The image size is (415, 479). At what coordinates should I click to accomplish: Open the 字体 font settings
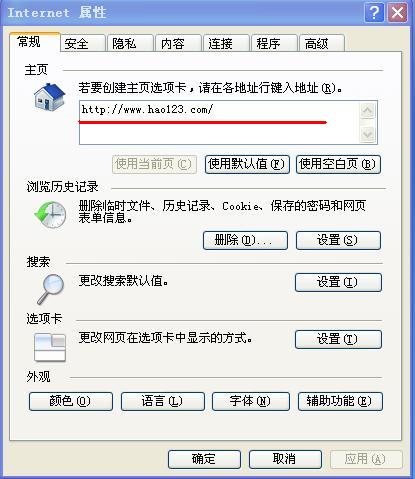251,401
